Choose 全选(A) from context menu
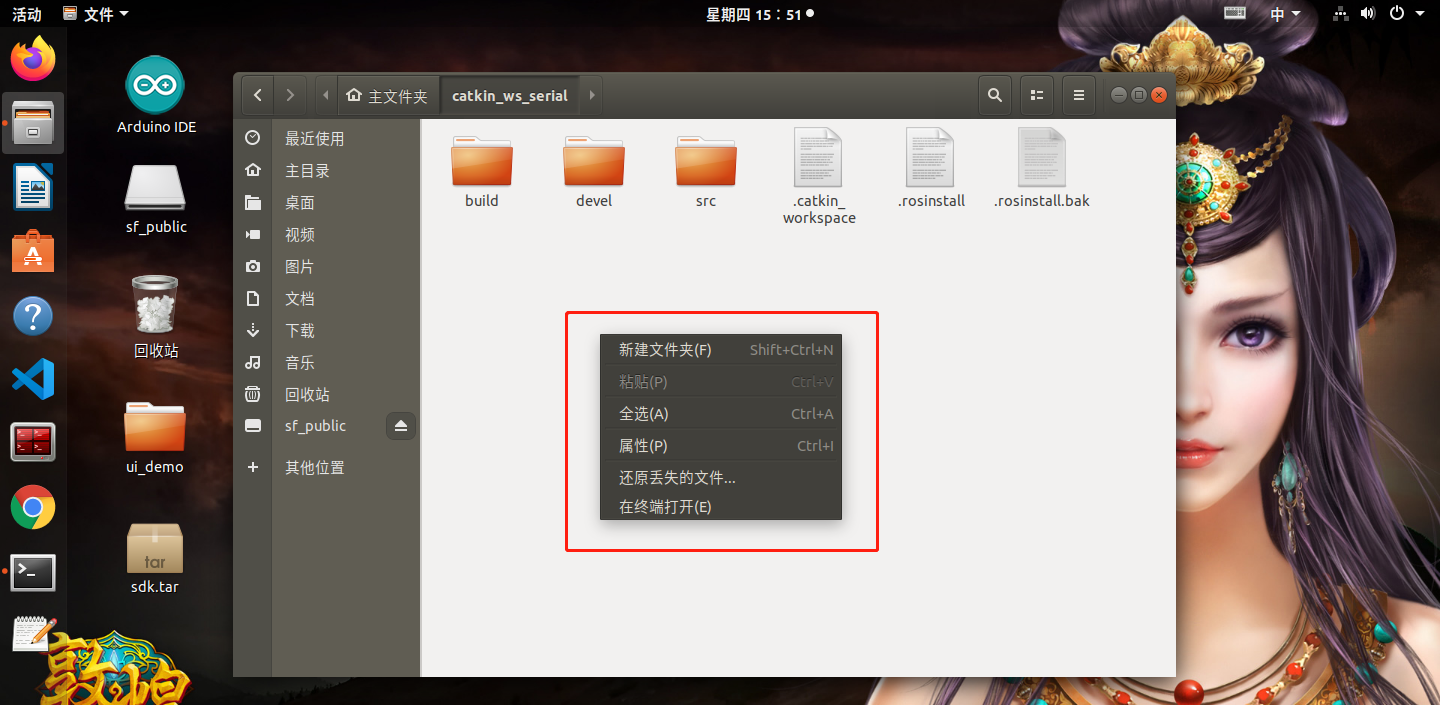Image resolution: width=1440 pixels, height=705 pixels. 721,414
